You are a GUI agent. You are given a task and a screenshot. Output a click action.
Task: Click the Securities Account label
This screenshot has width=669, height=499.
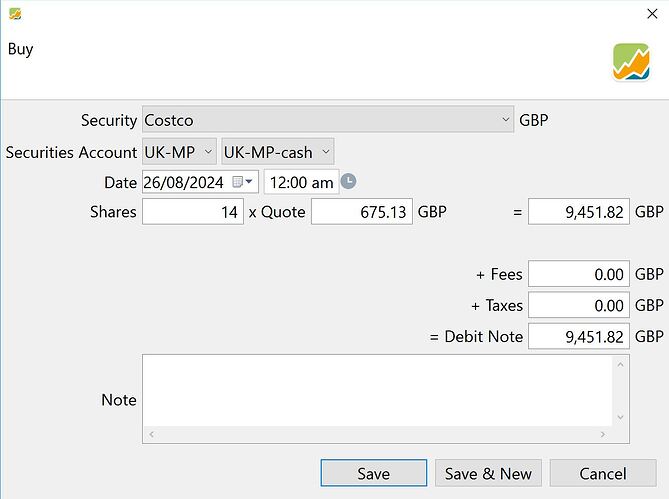click(71, 152)
